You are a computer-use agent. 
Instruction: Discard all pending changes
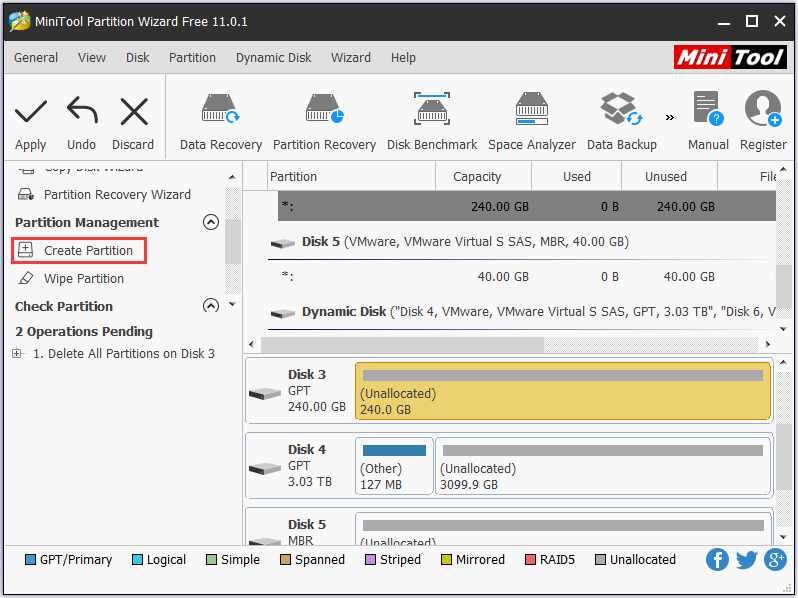pyautogui.click(x=133, y=122)
